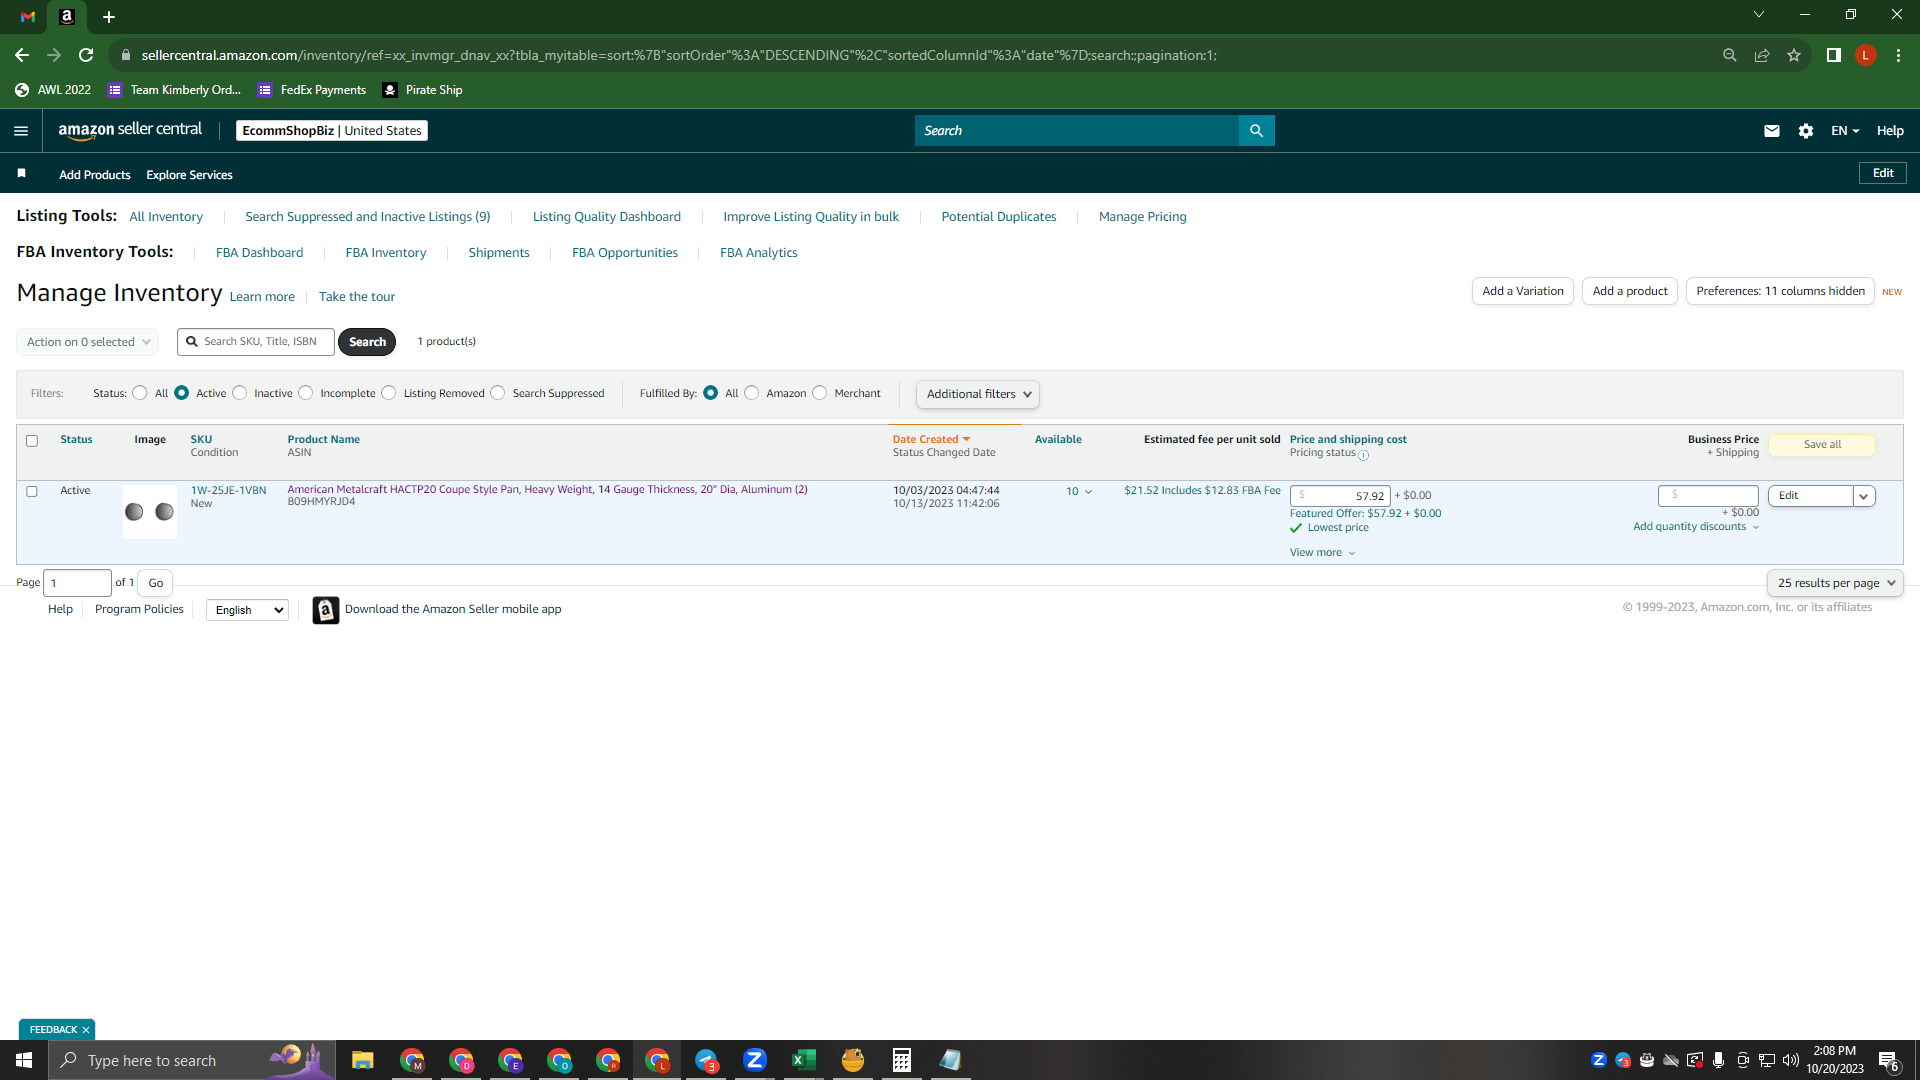Open Add Products menu item
Image resolution: width=1920 pixels, height=1080 pixels.
coord(95,175)
